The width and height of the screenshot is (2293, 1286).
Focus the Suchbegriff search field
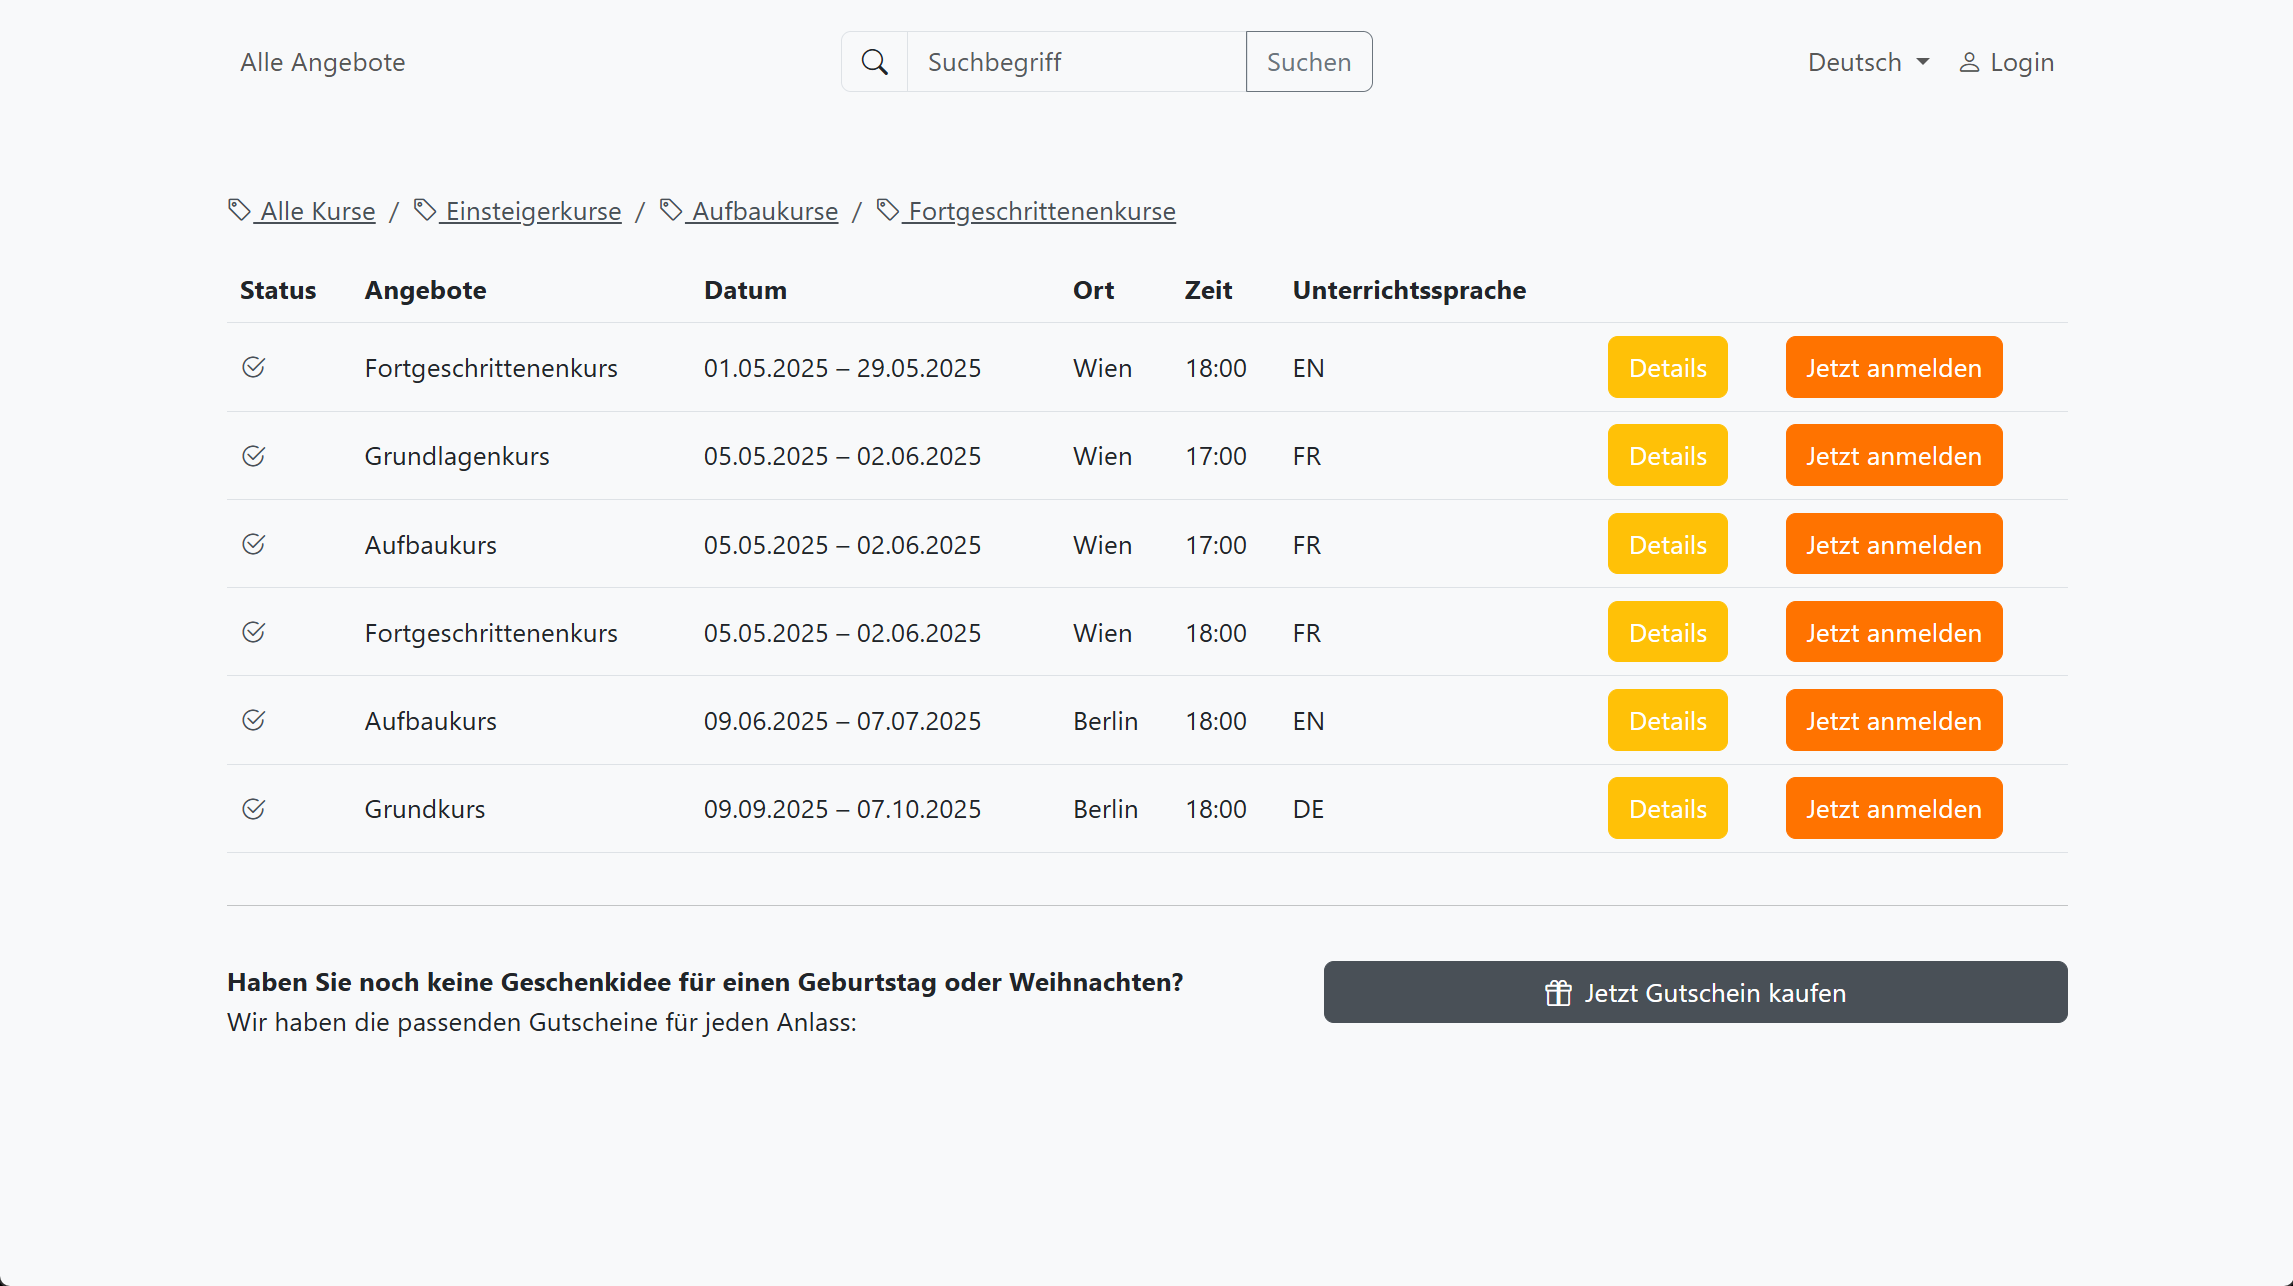coord(1075,62)
